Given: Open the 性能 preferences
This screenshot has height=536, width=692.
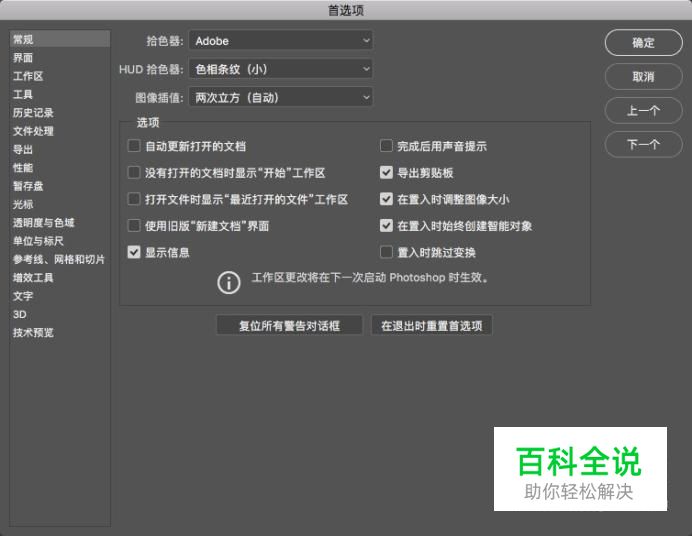Looking at the screenshot, I should click(x=60, y=168).
